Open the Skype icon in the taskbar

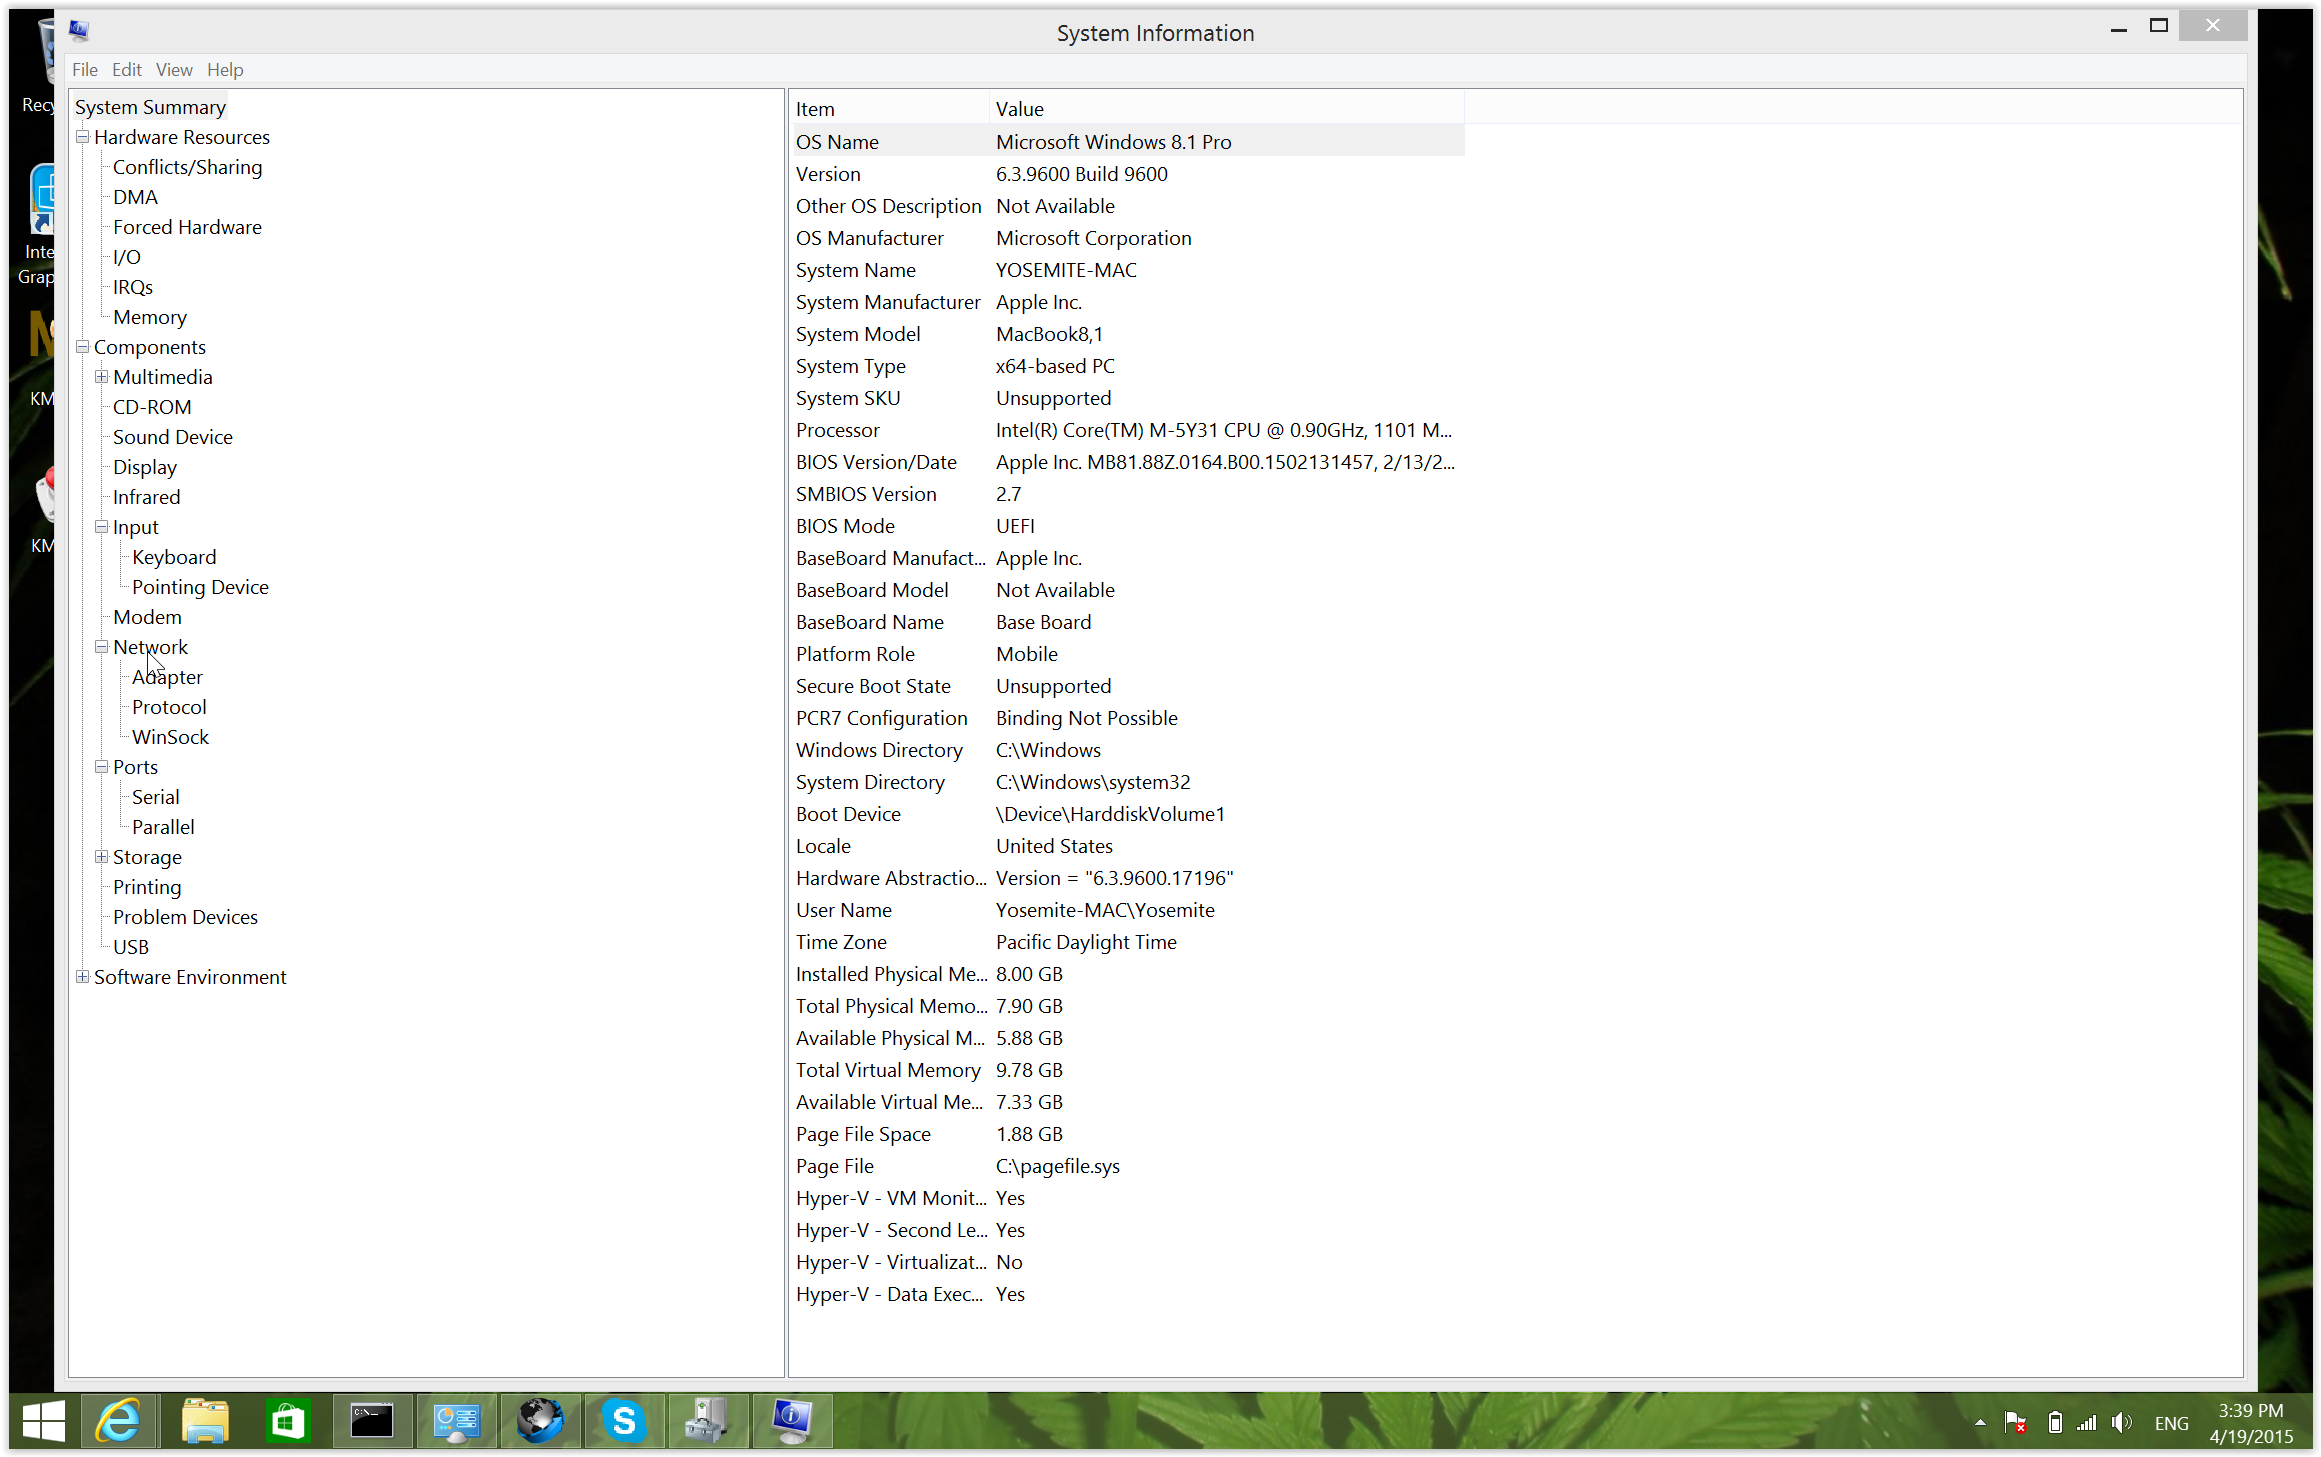click(x=624, y=1420)
